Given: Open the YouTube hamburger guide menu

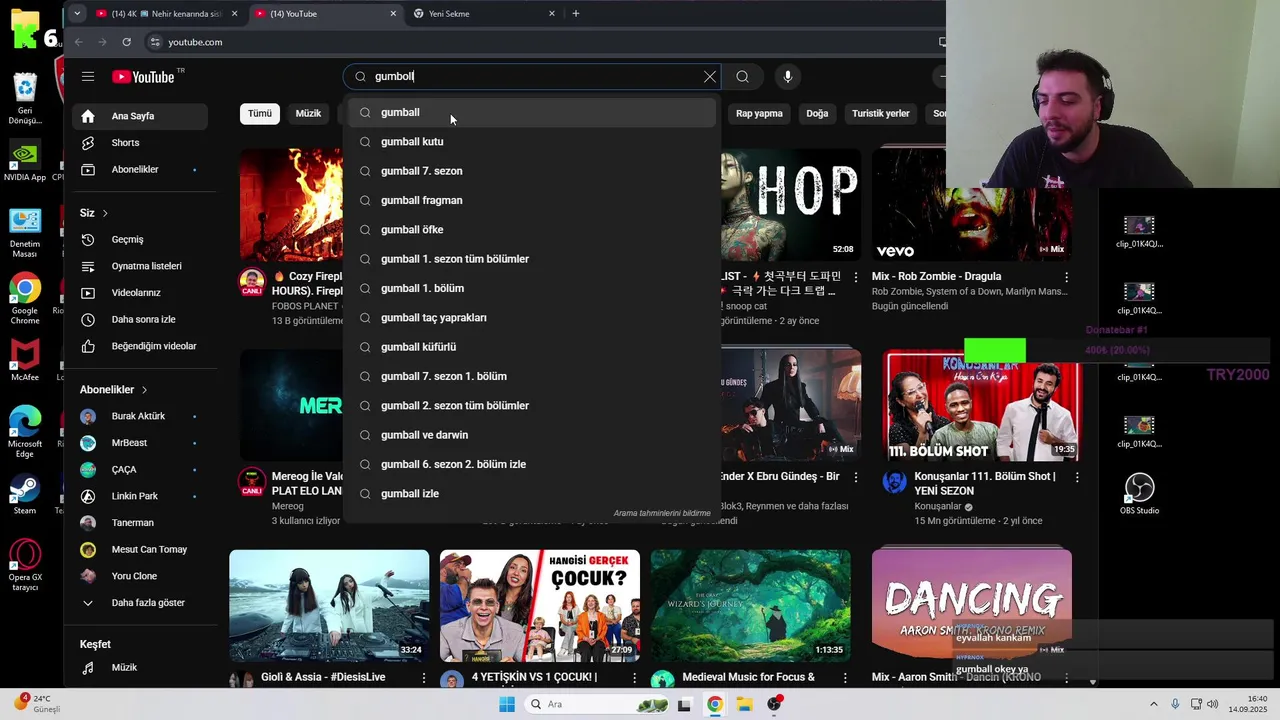Looking at the screenshot, I should (88, 77).
